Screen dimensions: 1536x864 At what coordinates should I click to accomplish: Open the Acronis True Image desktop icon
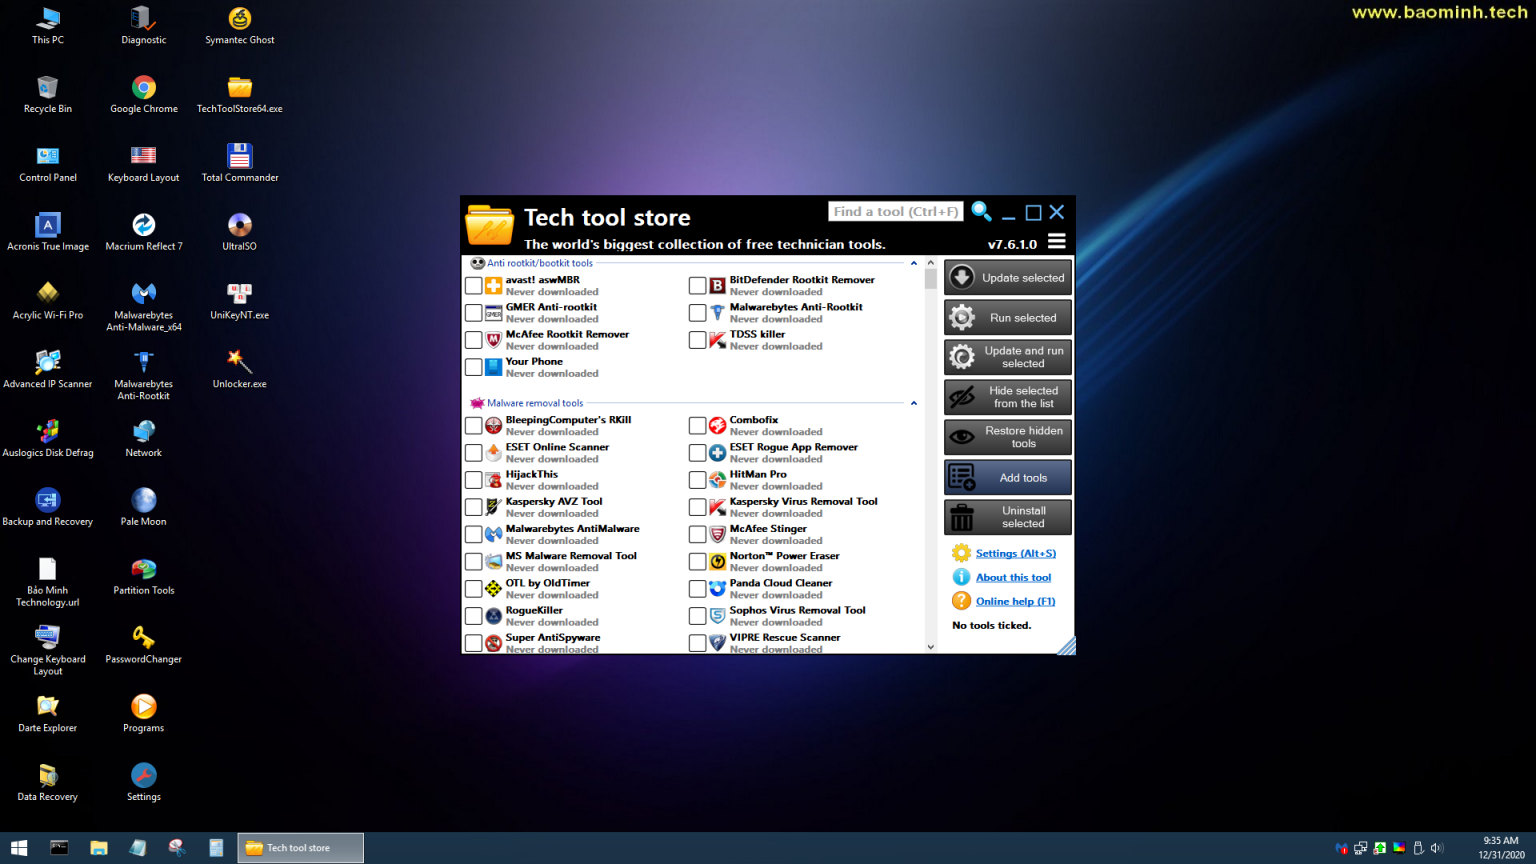48,233
